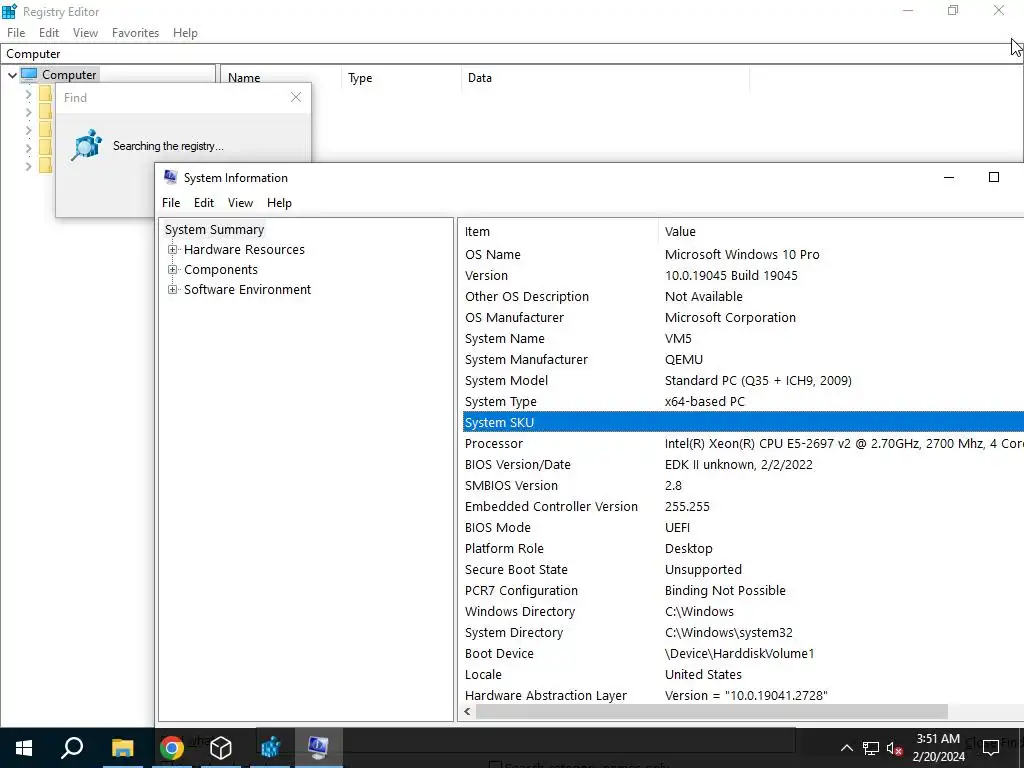Image resolution: width=1024 pixels, height=768 pixels.
Task: Select the Secure Boot State row
Action: (x=743, y=569)
